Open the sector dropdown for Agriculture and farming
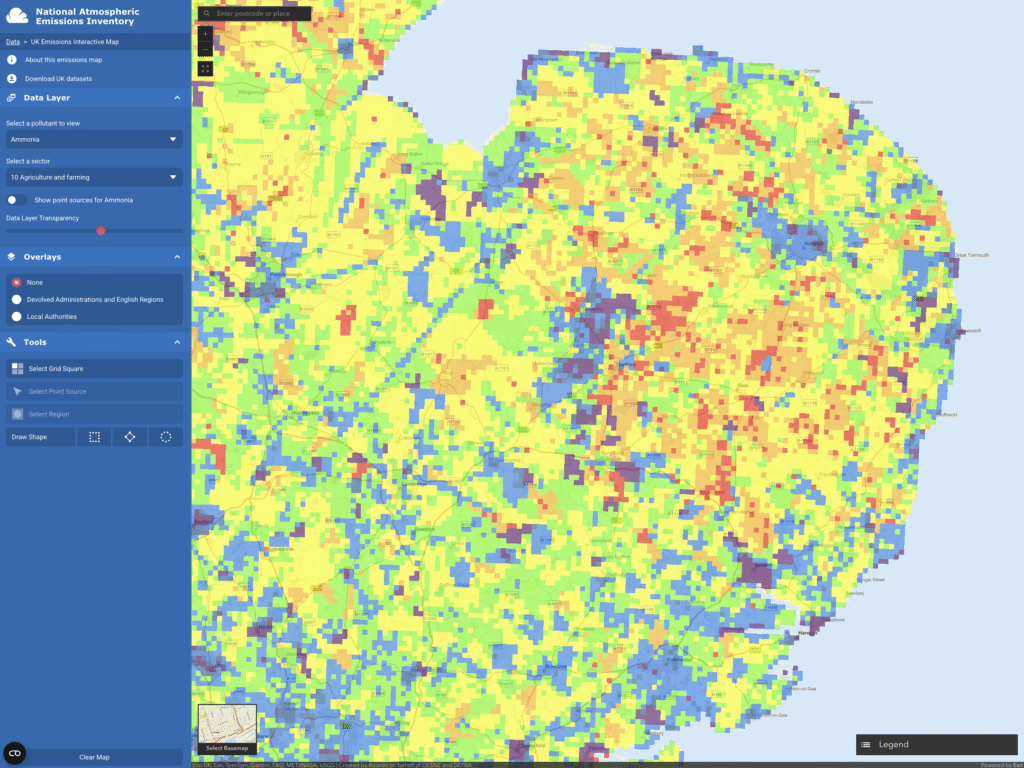This screenshot has width=1024, height=768. pos(94,177)
